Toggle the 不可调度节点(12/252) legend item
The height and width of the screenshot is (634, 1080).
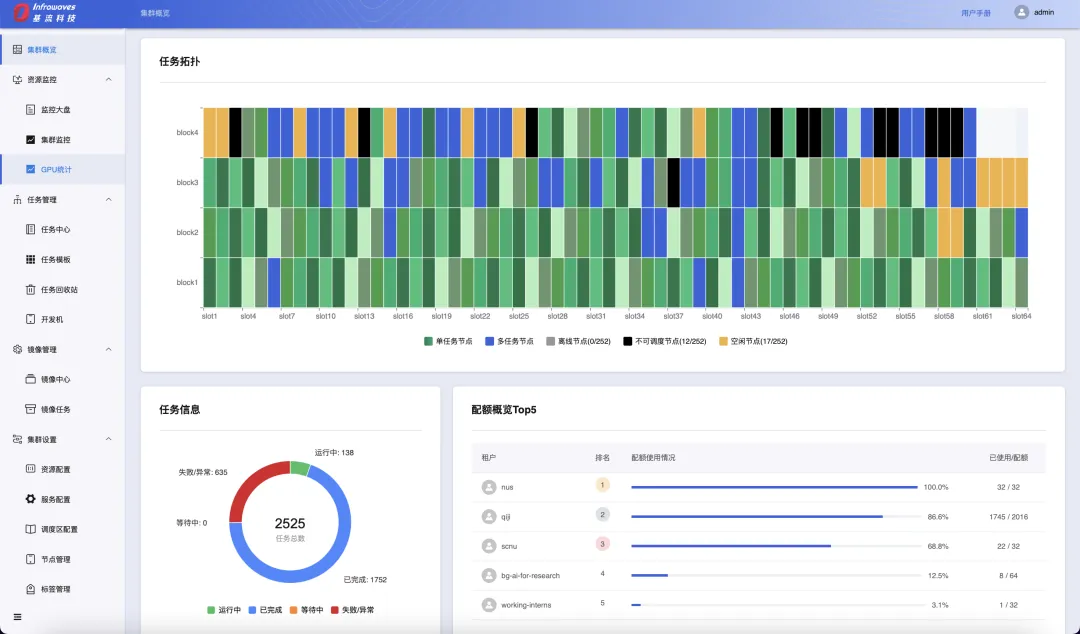[665, 341]
